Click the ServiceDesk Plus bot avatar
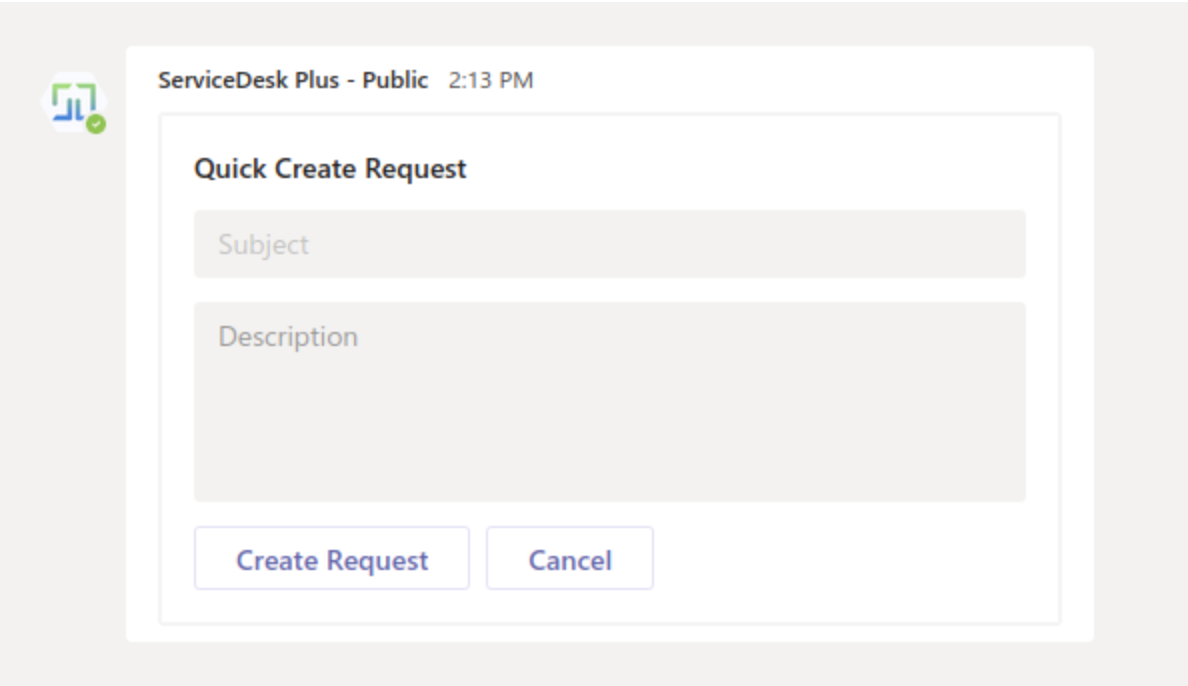This screenshot has width=1188, height=686. click(75, 102)
